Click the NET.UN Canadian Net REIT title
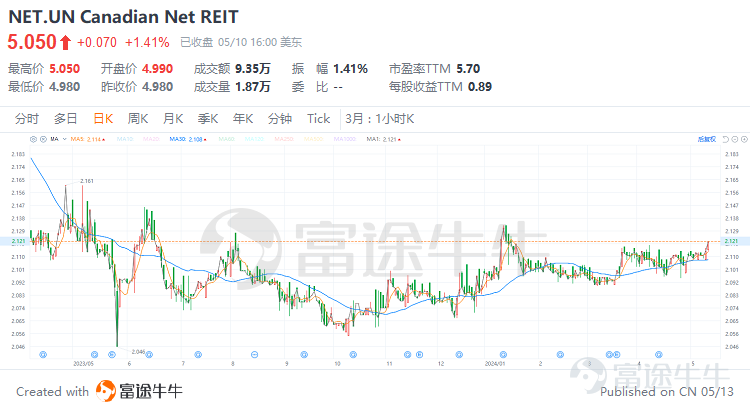This screenshot has width=750, height=412. tap(123, 17)
